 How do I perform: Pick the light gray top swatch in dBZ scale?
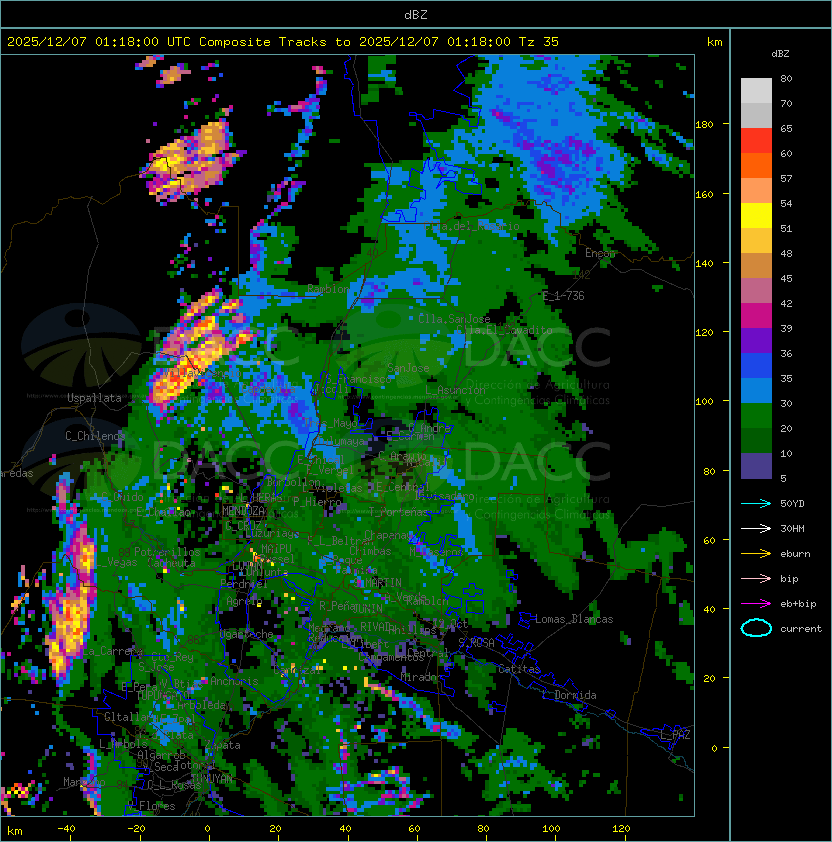point(756,90)
